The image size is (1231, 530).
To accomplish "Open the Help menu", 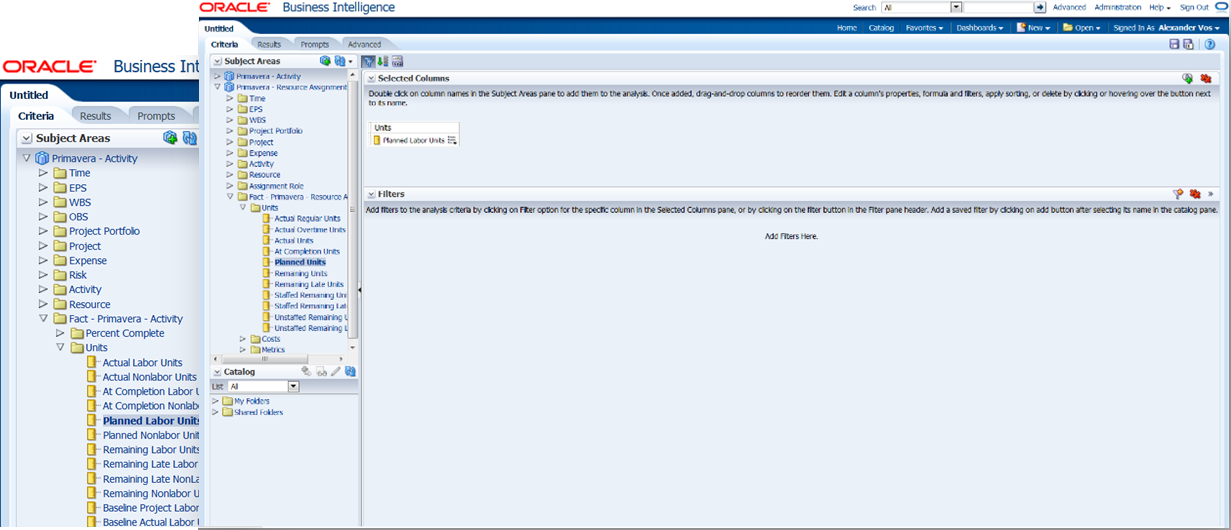I will 1160,7.
